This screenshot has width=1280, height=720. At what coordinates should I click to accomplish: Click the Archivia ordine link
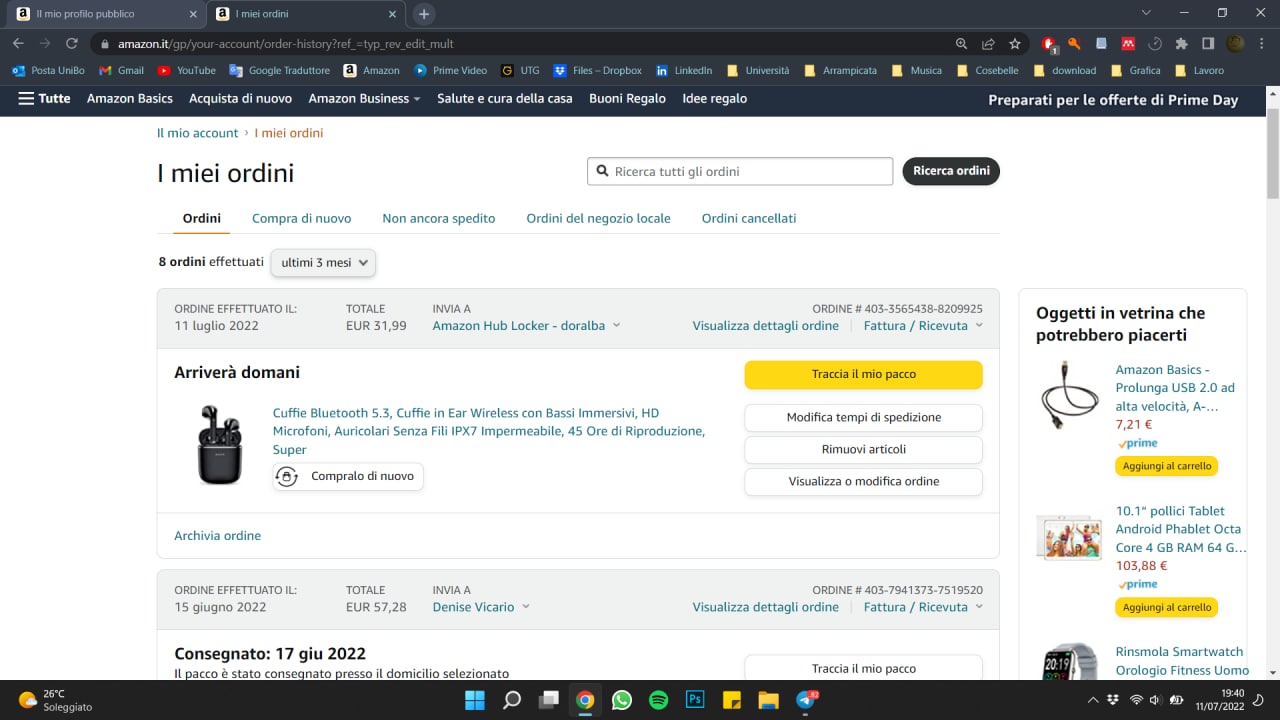[x=217, y=536]
